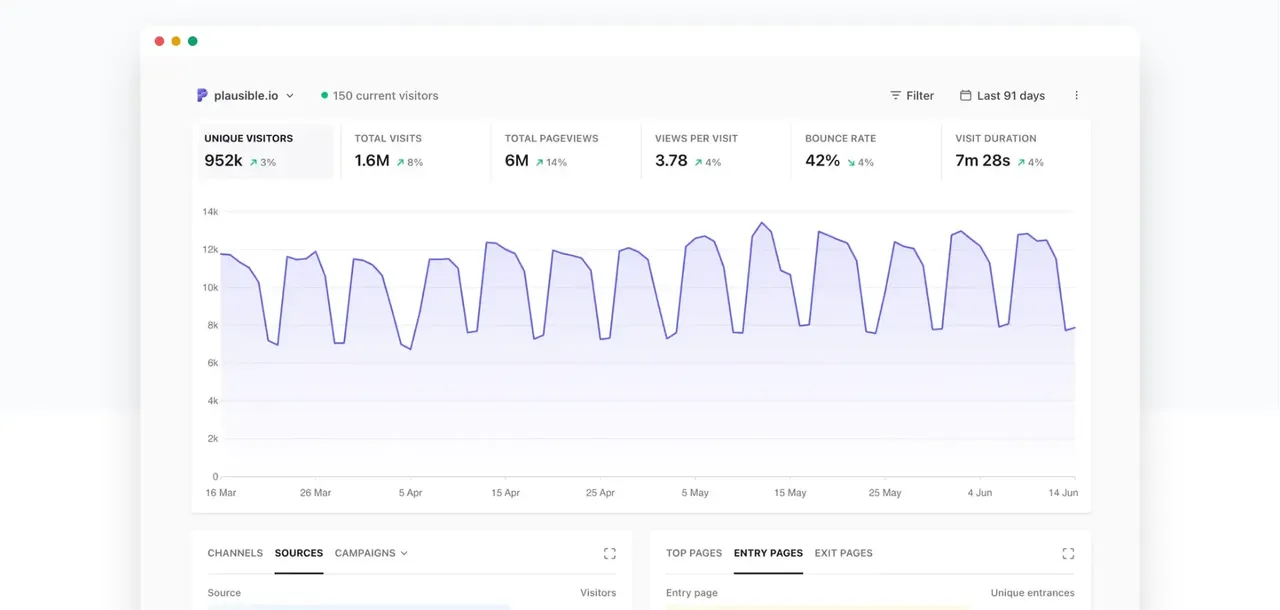
Task: Click the Plausible logo icon
Action: click(x=203, y=96)
